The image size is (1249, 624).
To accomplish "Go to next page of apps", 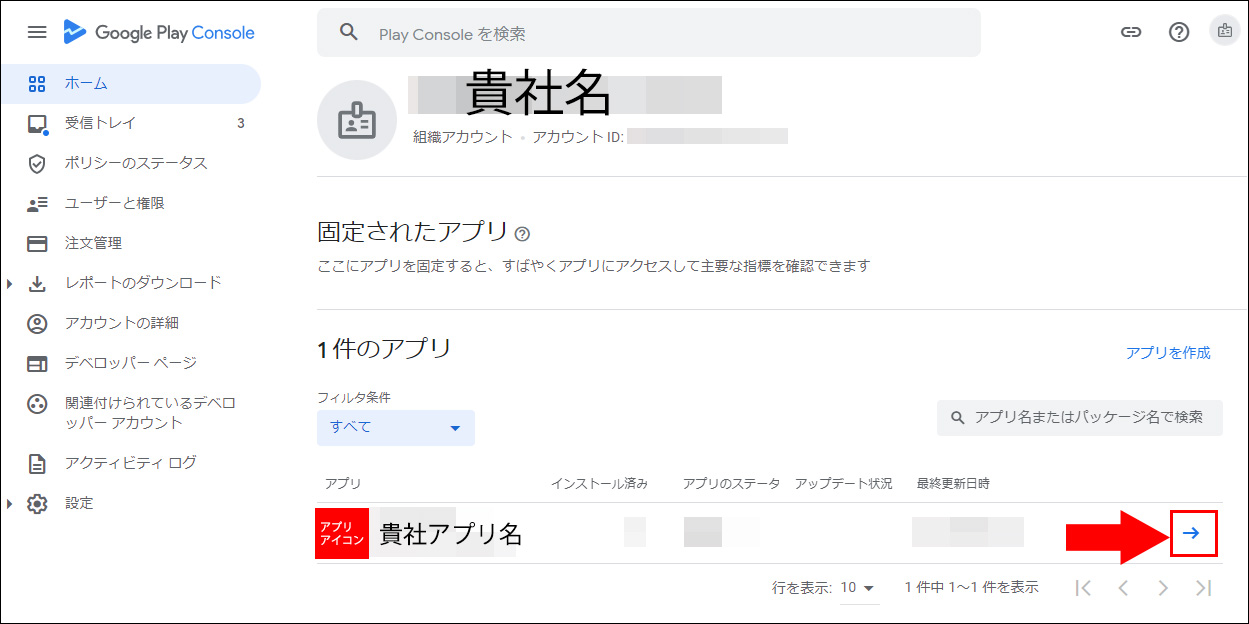I will 1163,588.
